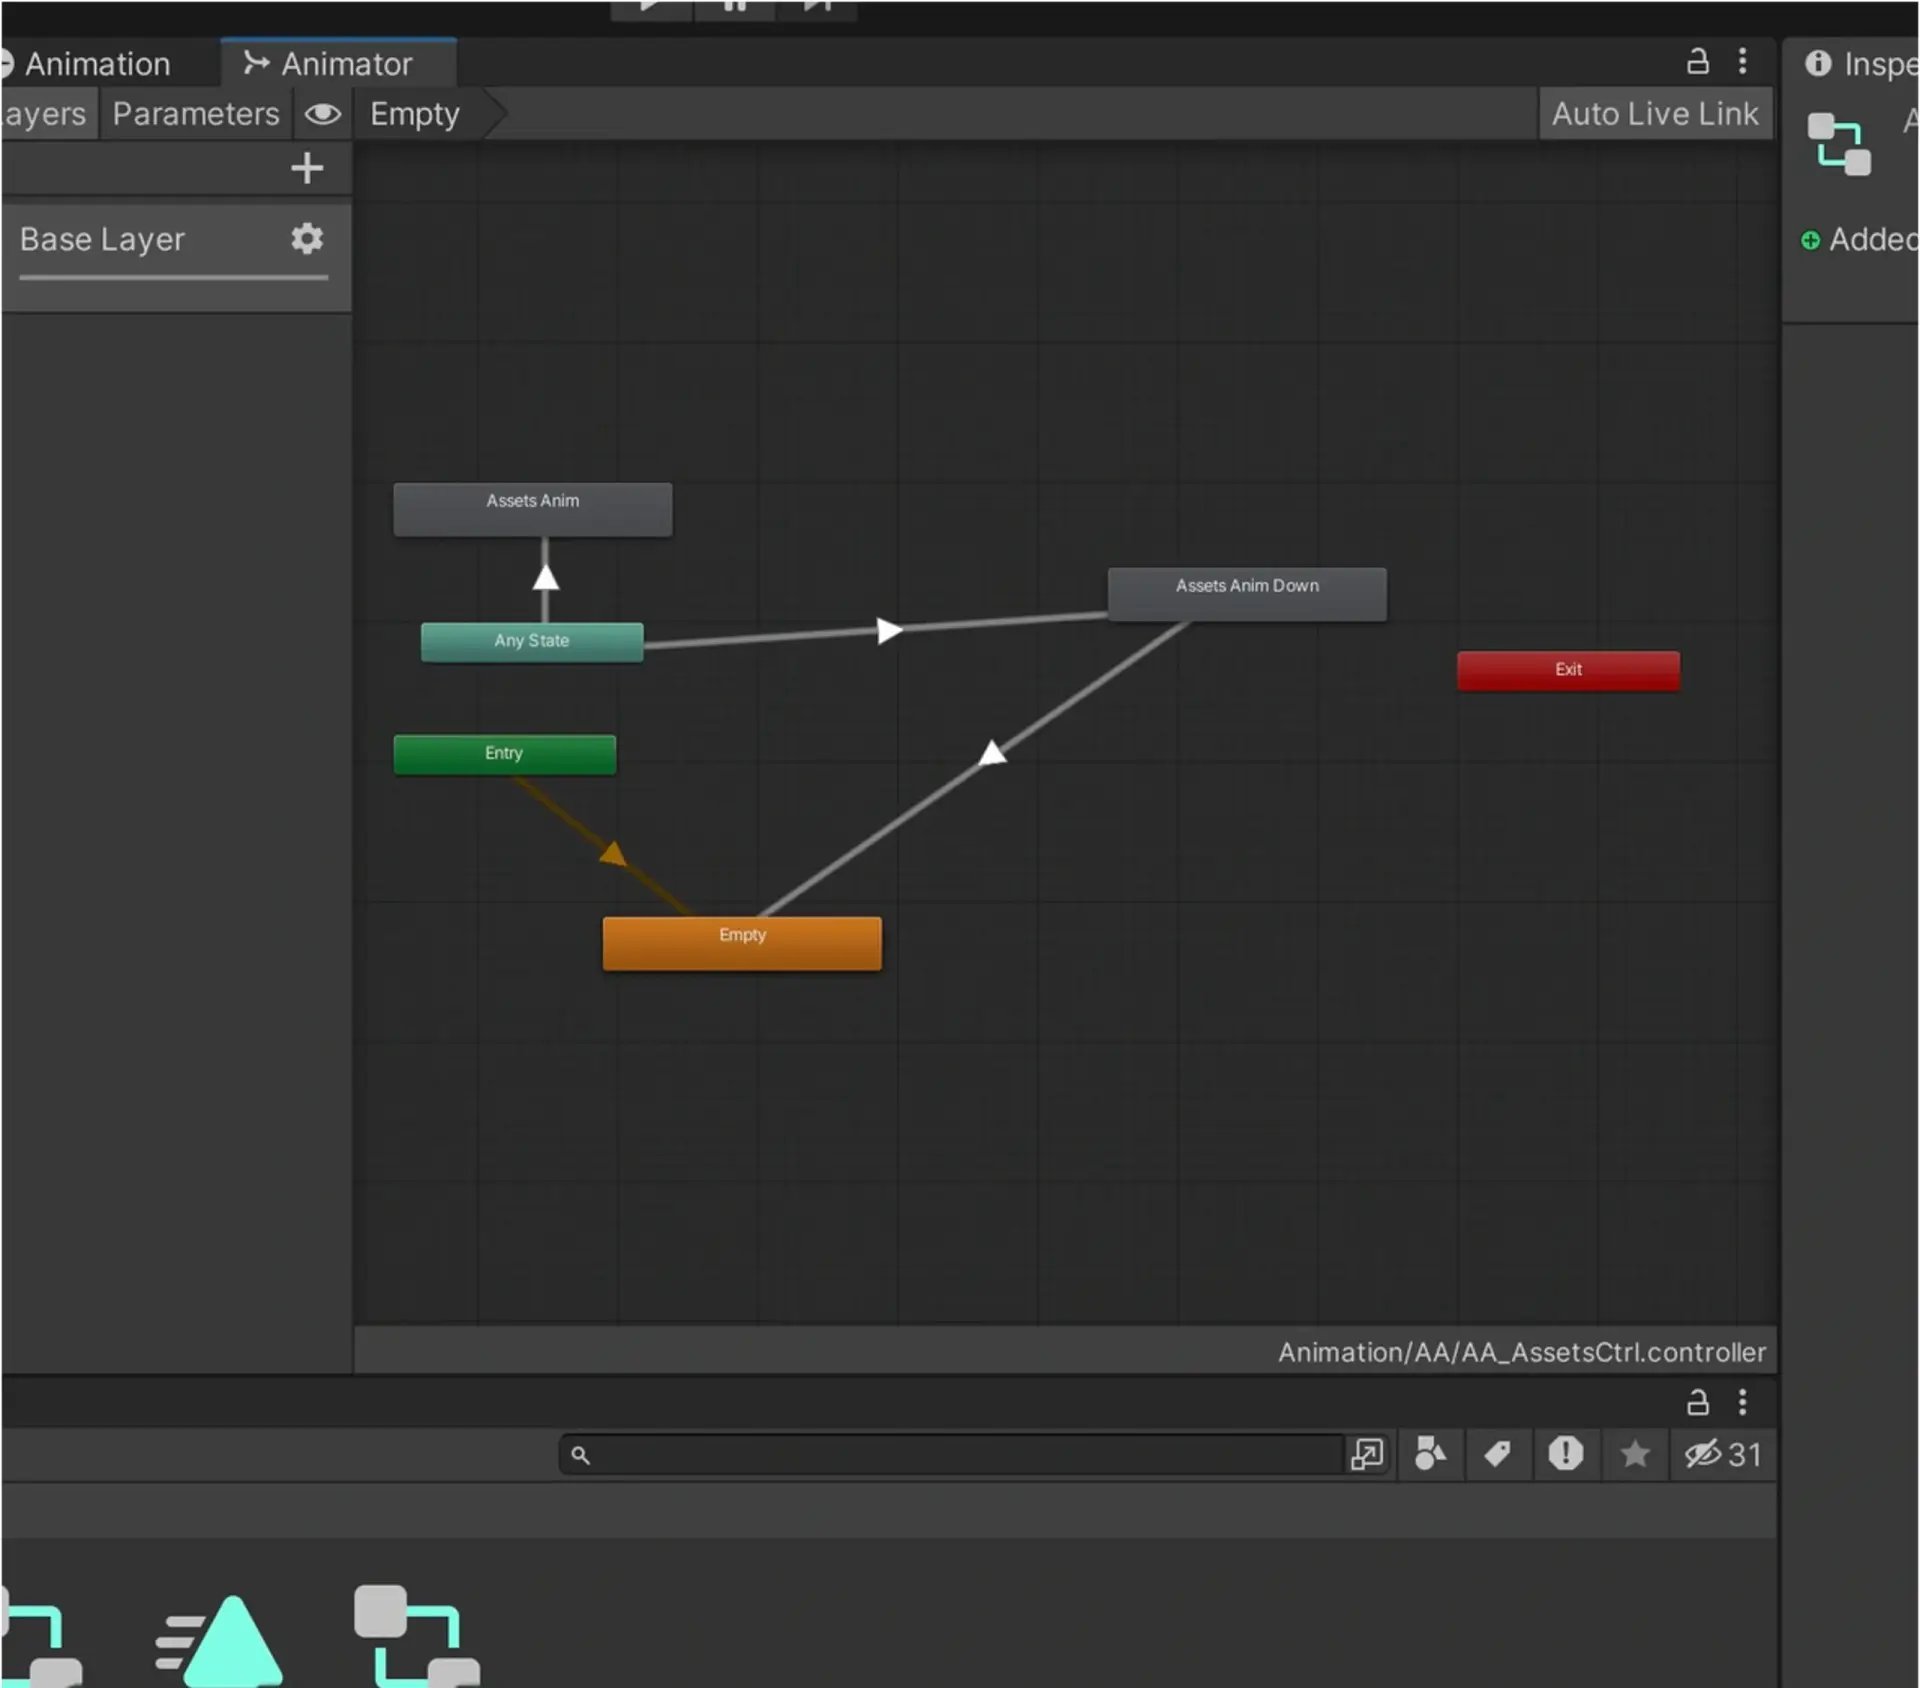Open the Project panel three-dot menu
The width and height of the screenshot is (1920, 1688).
(x=1742, y=1402)
